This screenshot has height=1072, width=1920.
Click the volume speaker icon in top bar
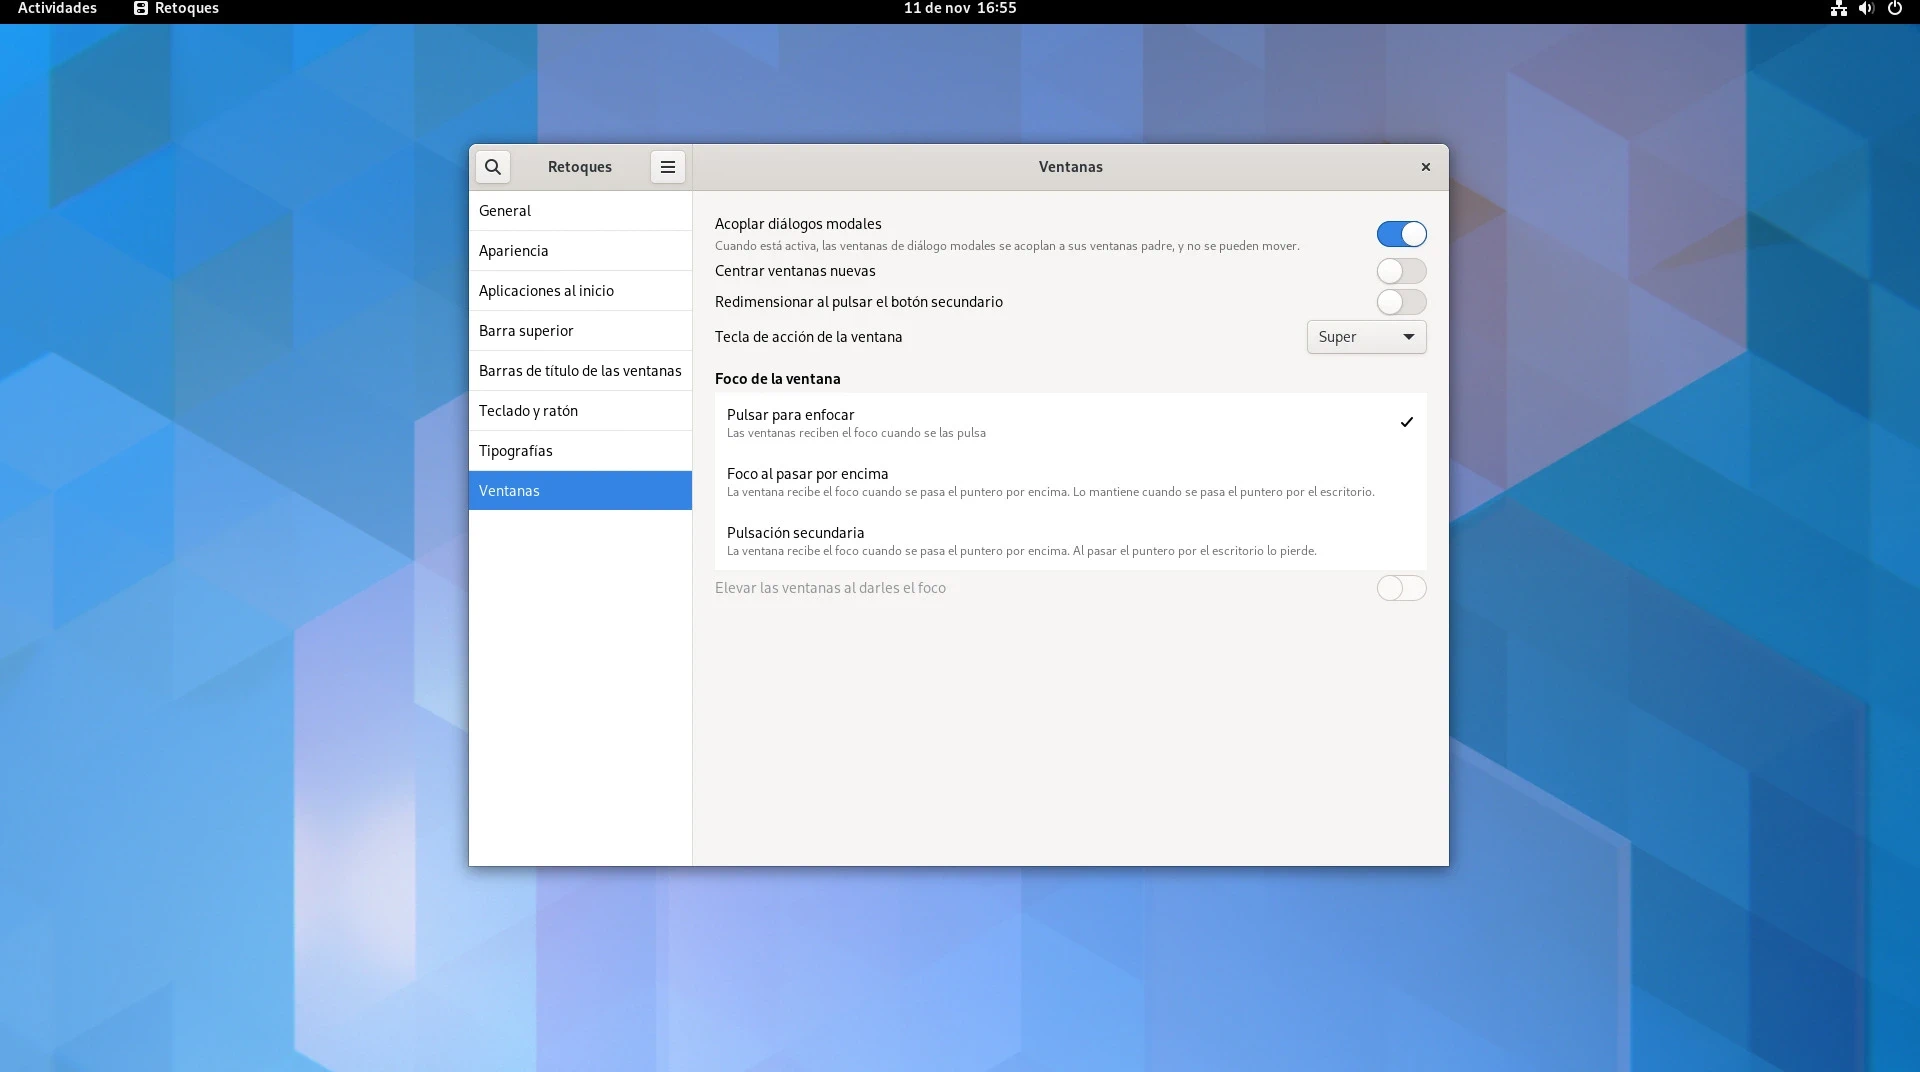point(1866,9)
